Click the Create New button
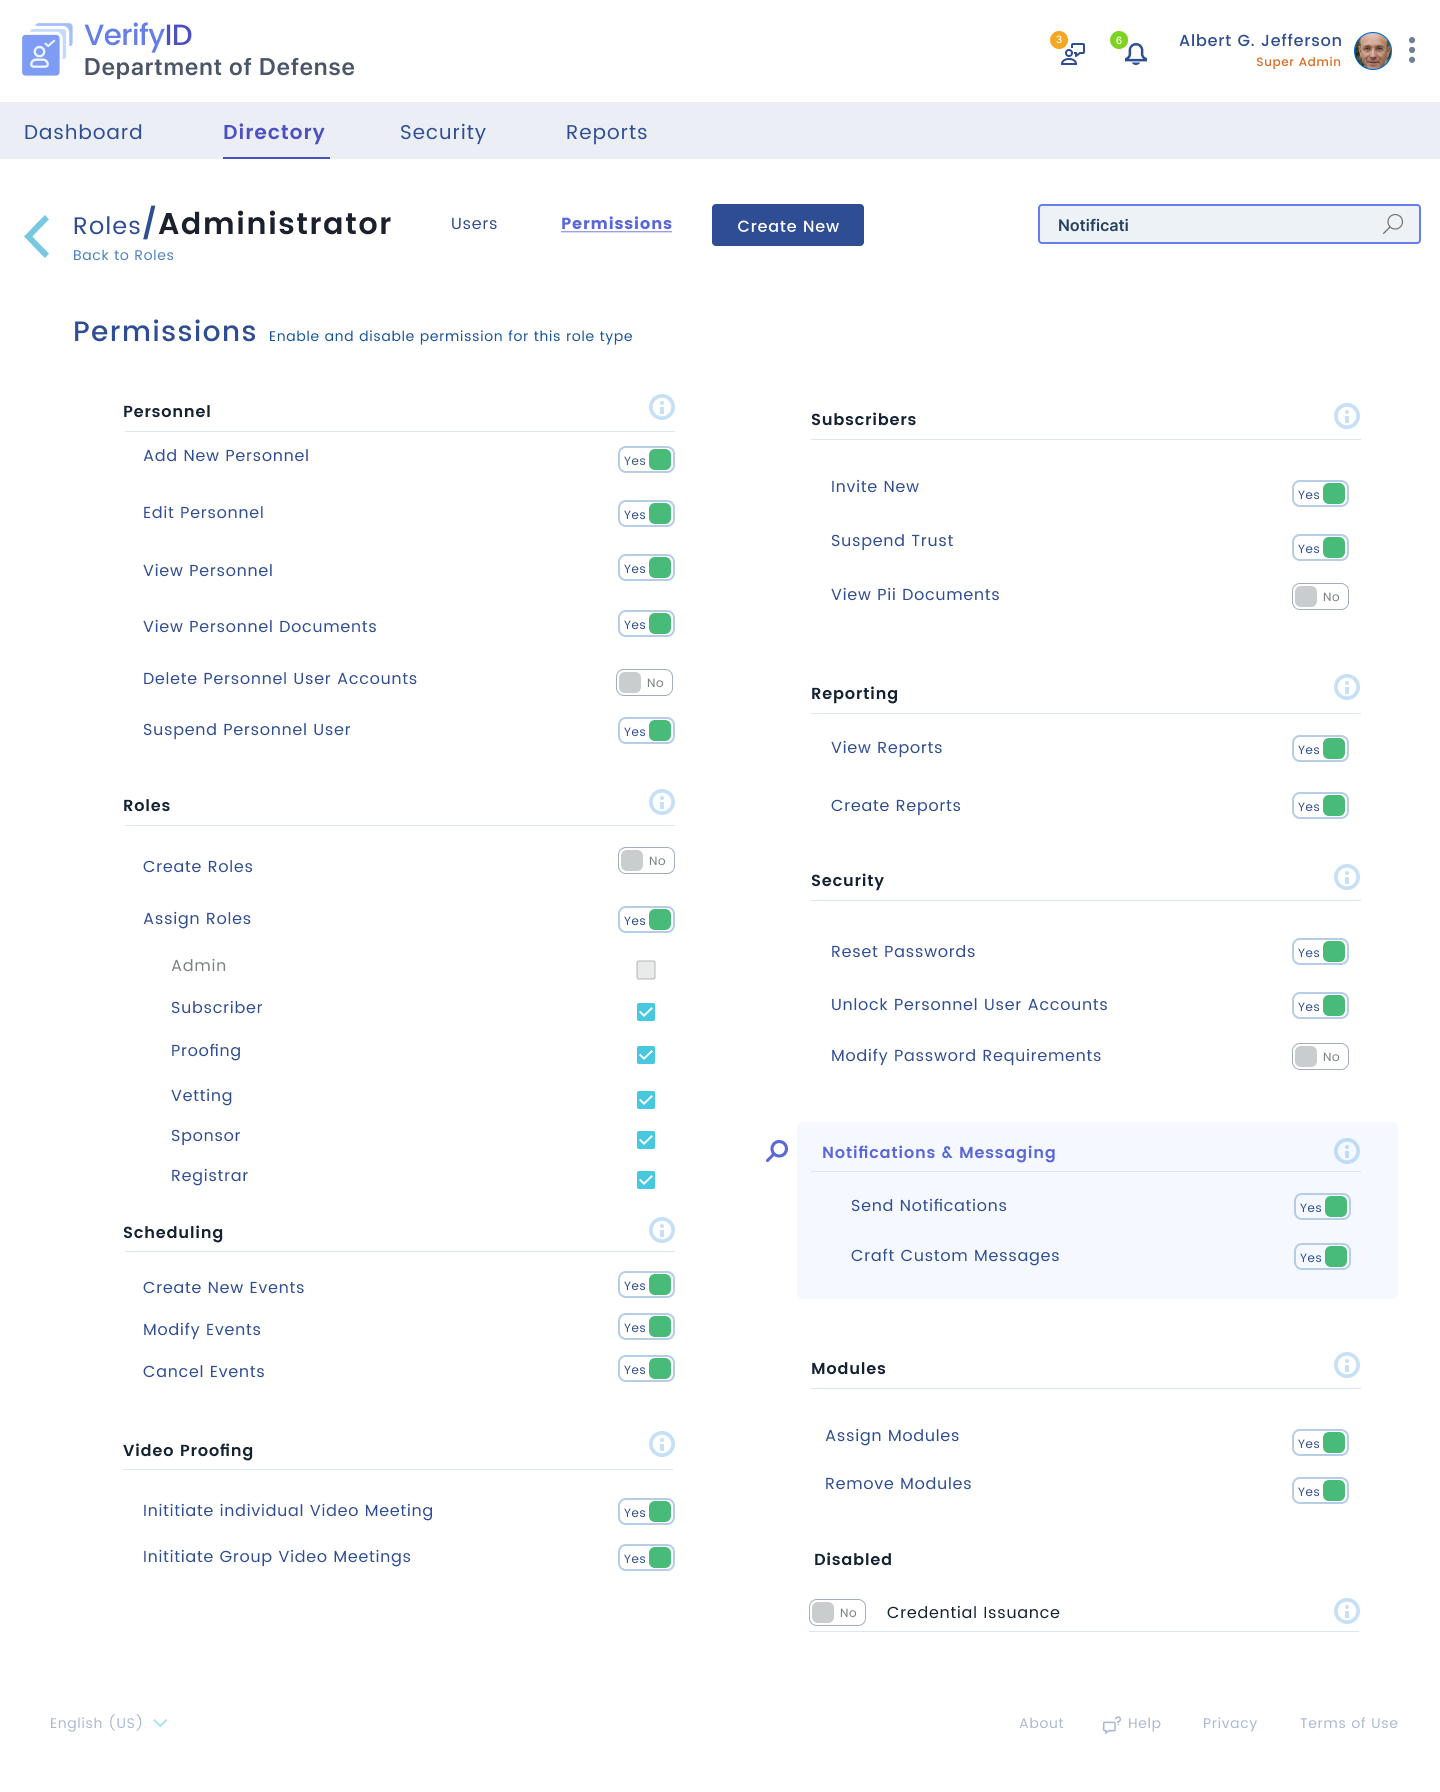 click(788, 225)
